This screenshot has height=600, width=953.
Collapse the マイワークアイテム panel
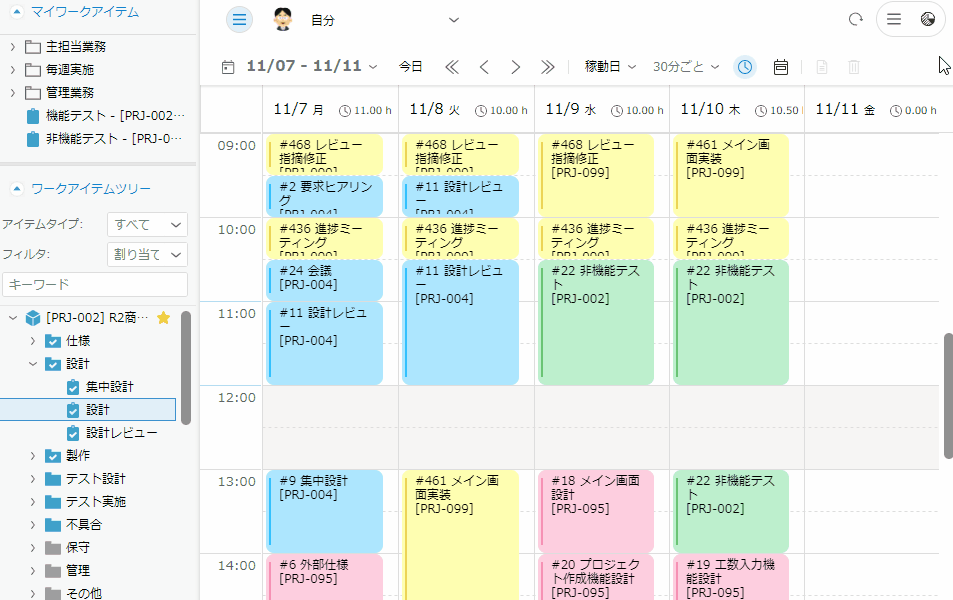(x=15, y=12)
